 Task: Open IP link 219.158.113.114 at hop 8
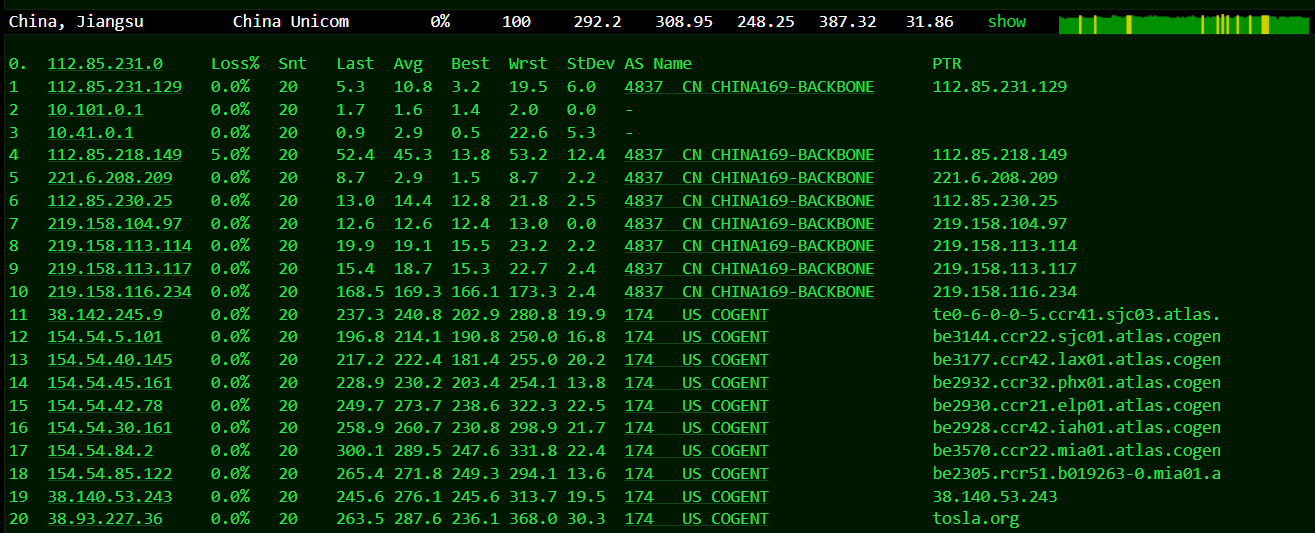[120, 246]
